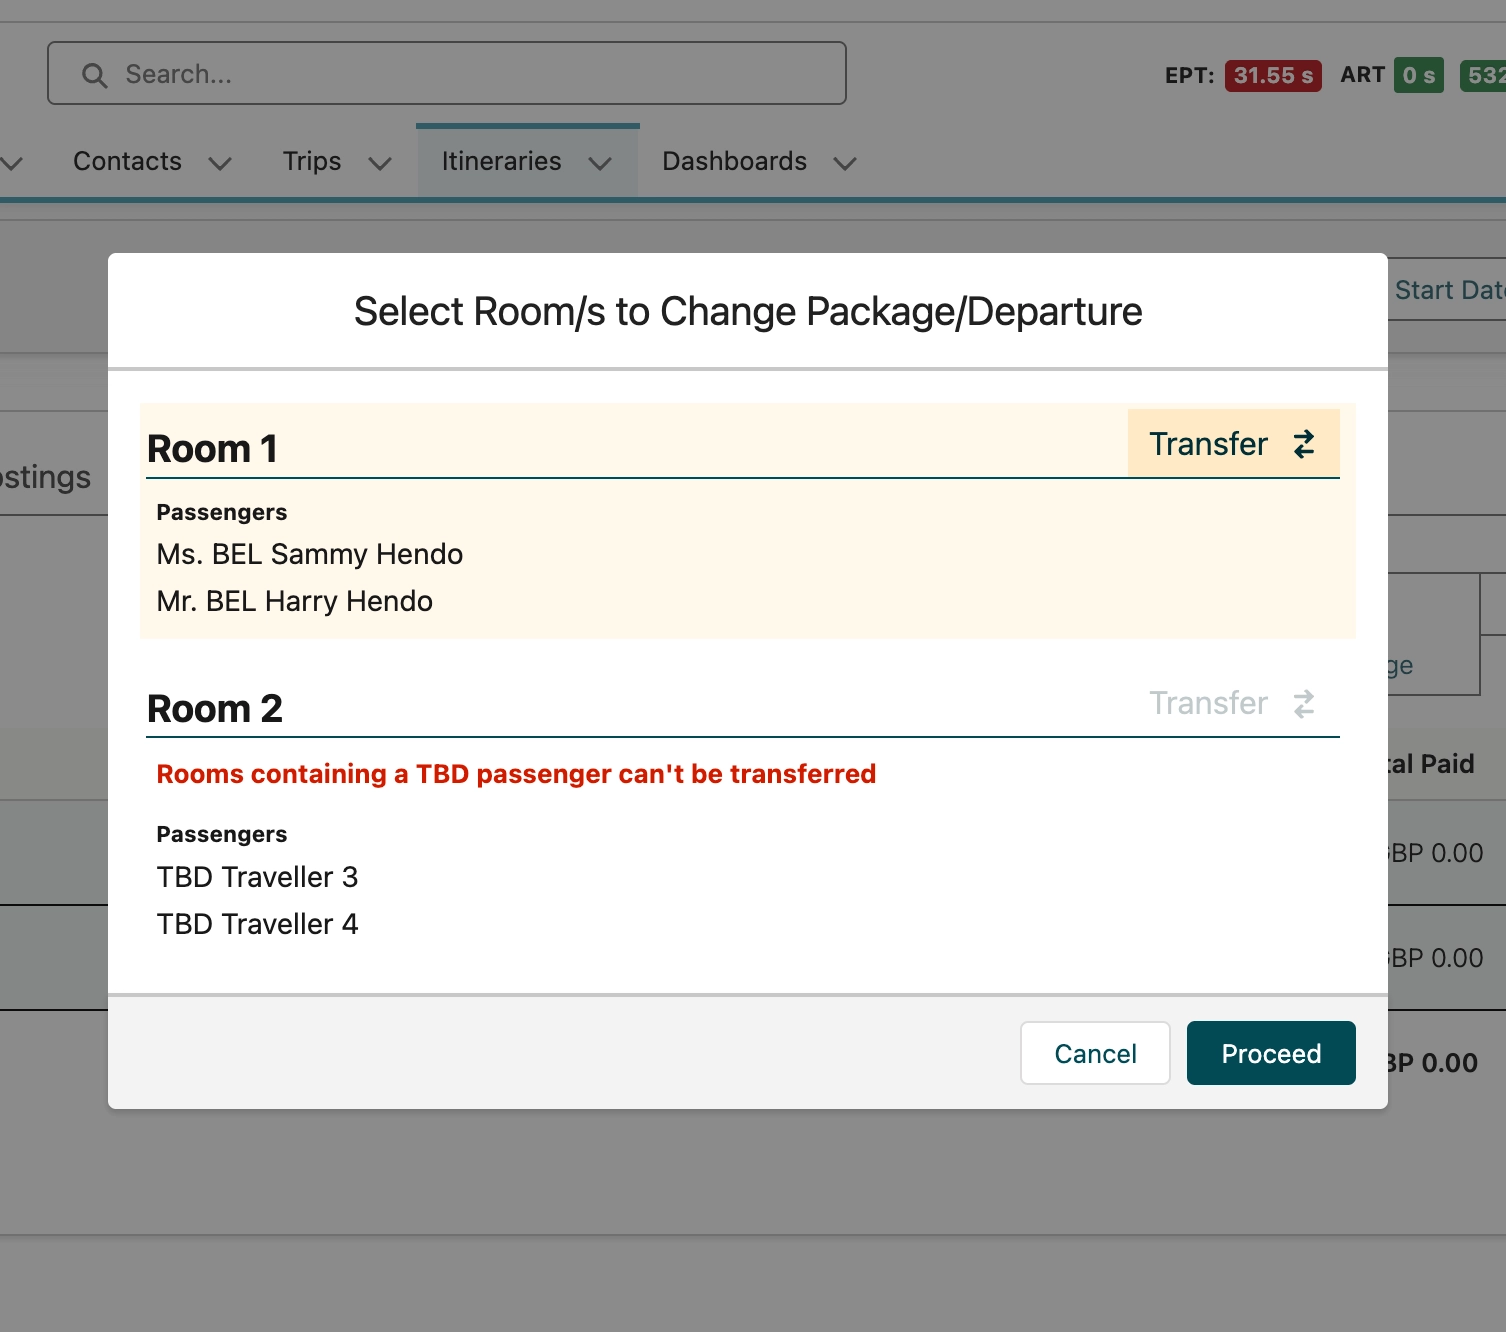Toggle the disabled Transfer label for Room 2
Viewport: 1506px width, 1332px height.
1208,704
